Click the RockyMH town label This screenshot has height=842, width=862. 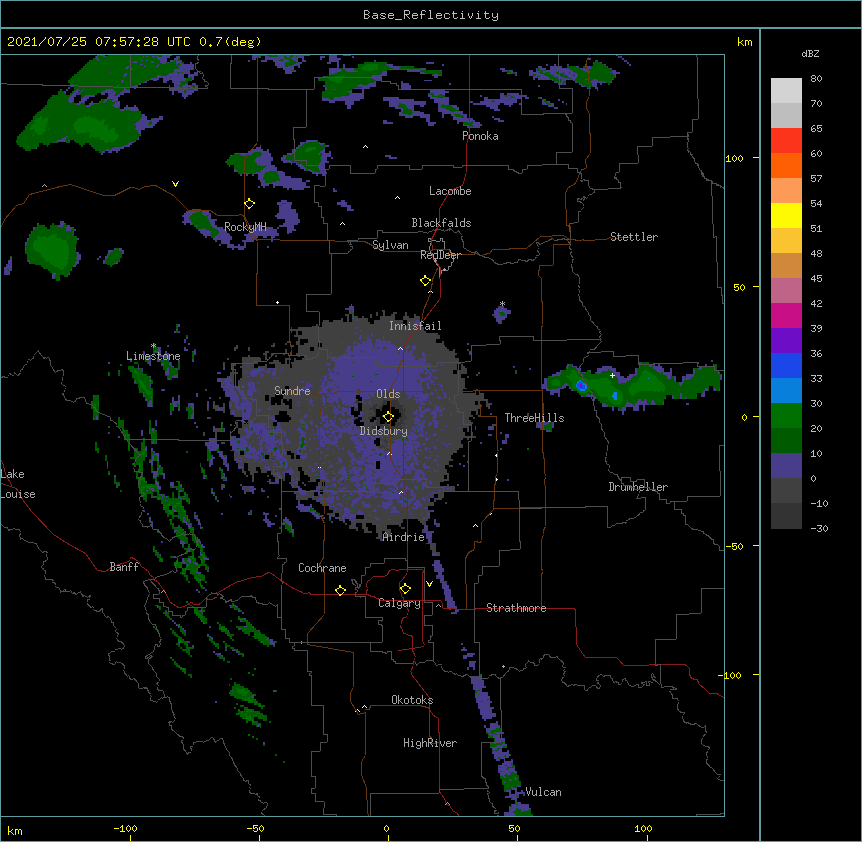[245, 226]
